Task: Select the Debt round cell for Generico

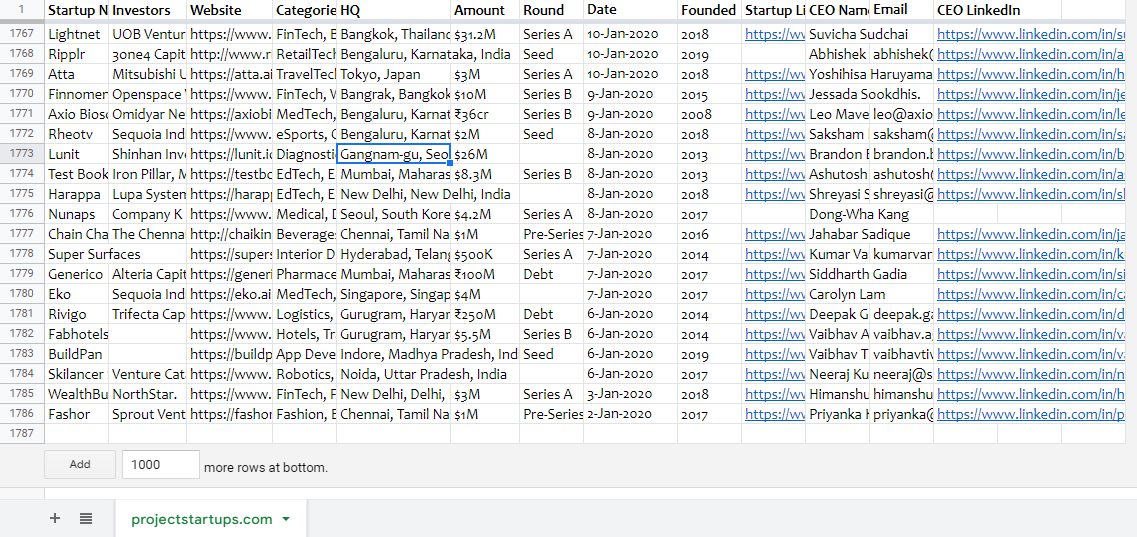Action: coord(552,274)
